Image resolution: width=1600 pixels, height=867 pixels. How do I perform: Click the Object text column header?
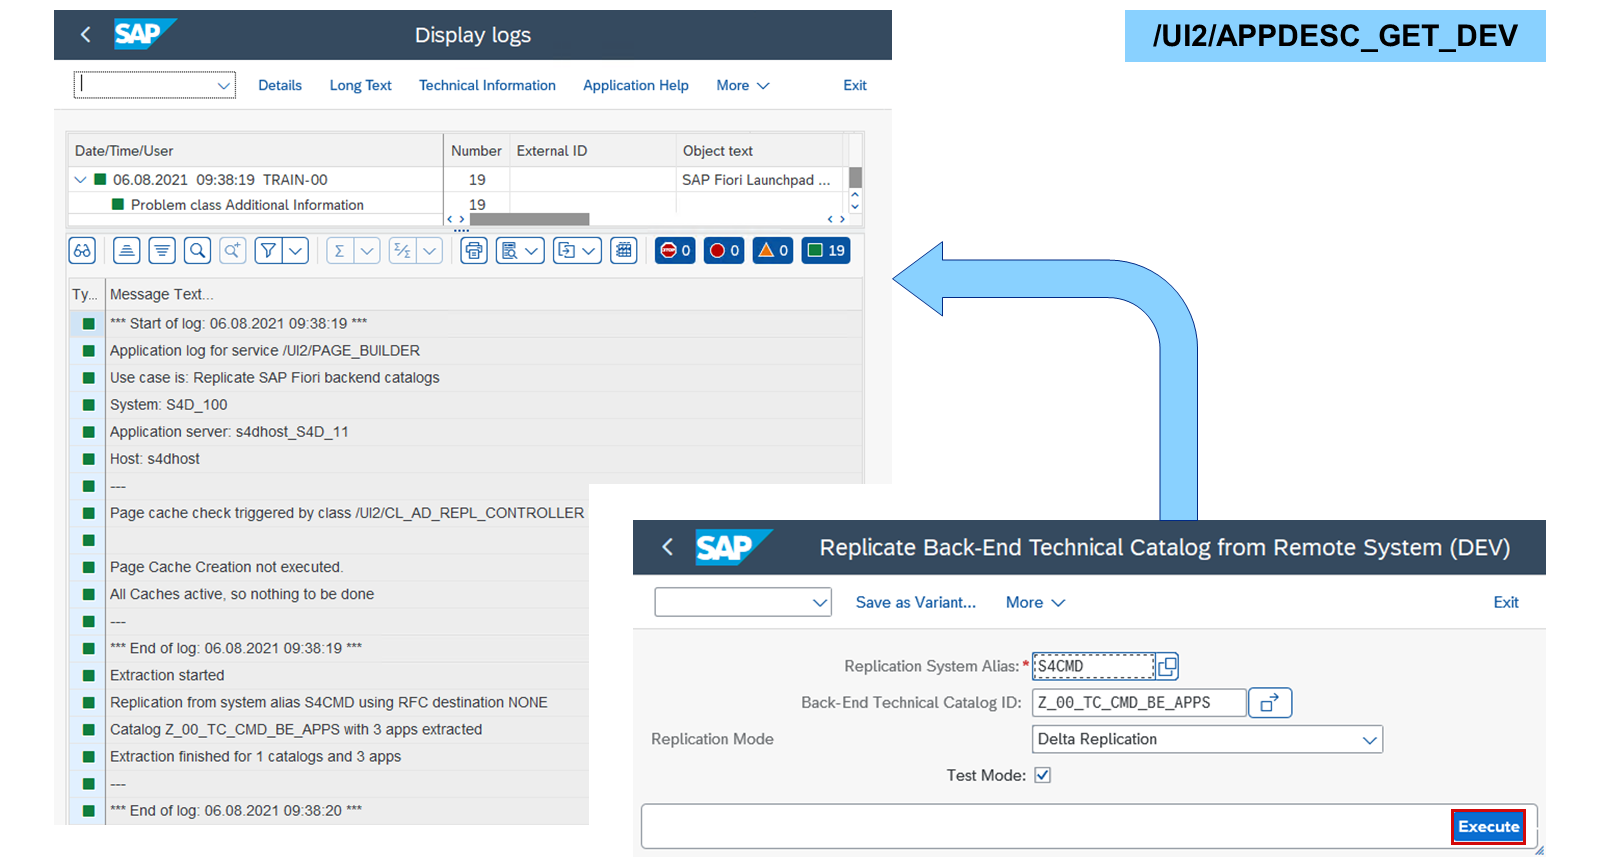pyautogui.click(x=759, y=151)
